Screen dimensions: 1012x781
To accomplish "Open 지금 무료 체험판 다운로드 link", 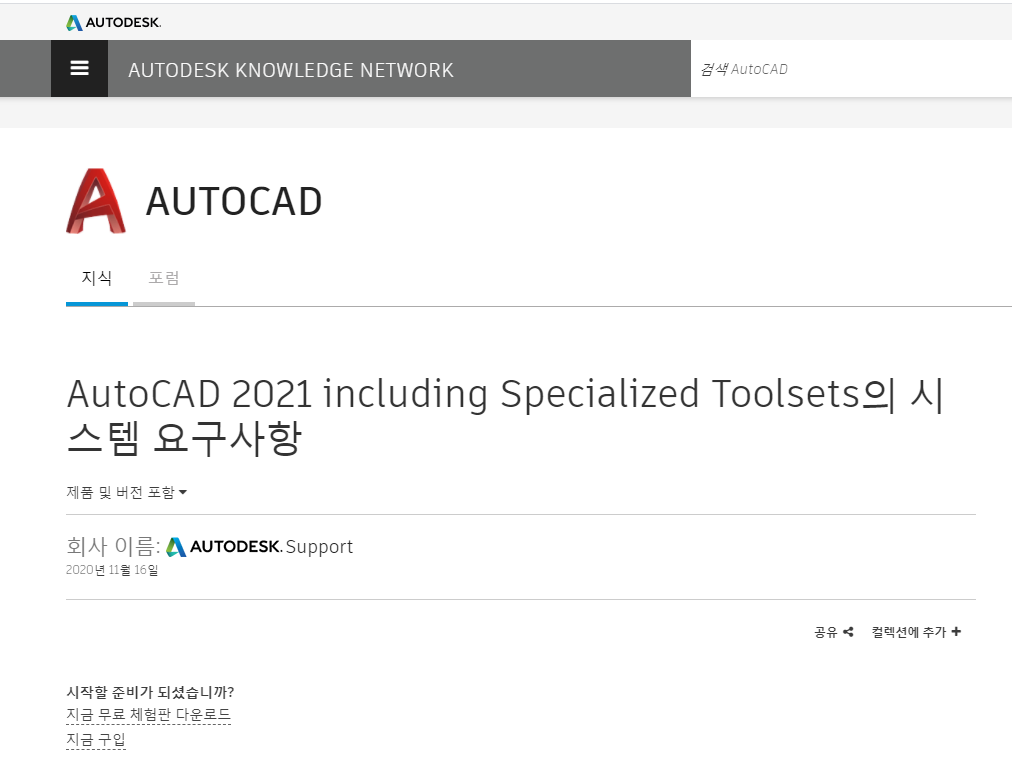I will pyautogui.click(x=148, y=715).
